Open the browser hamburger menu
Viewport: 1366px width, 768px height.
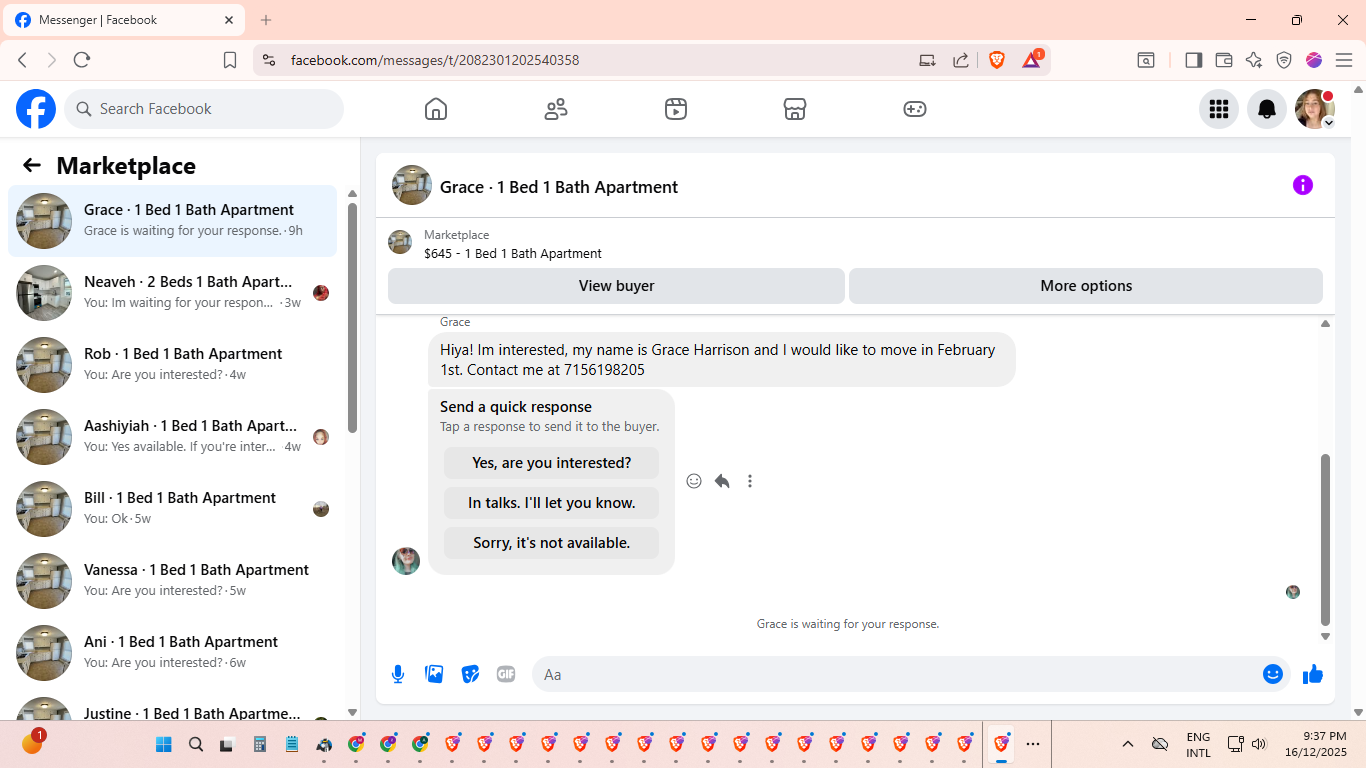(1344, 60)
